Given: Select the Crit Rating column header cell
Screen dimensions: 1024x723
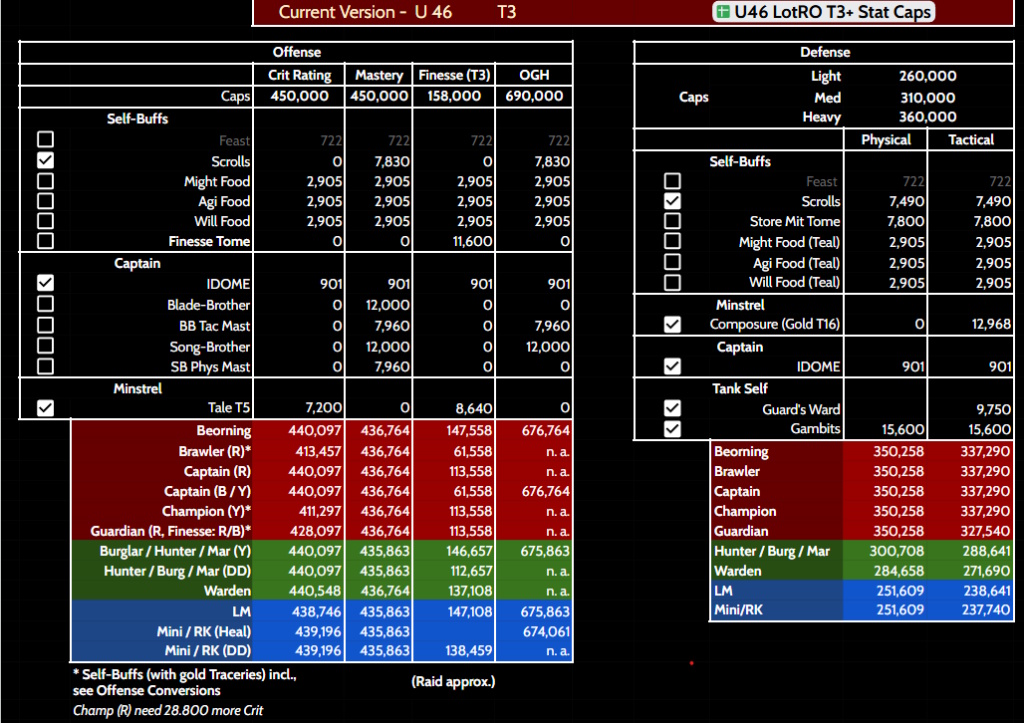Looking at the screenshot, I should [x=299, y=75].
